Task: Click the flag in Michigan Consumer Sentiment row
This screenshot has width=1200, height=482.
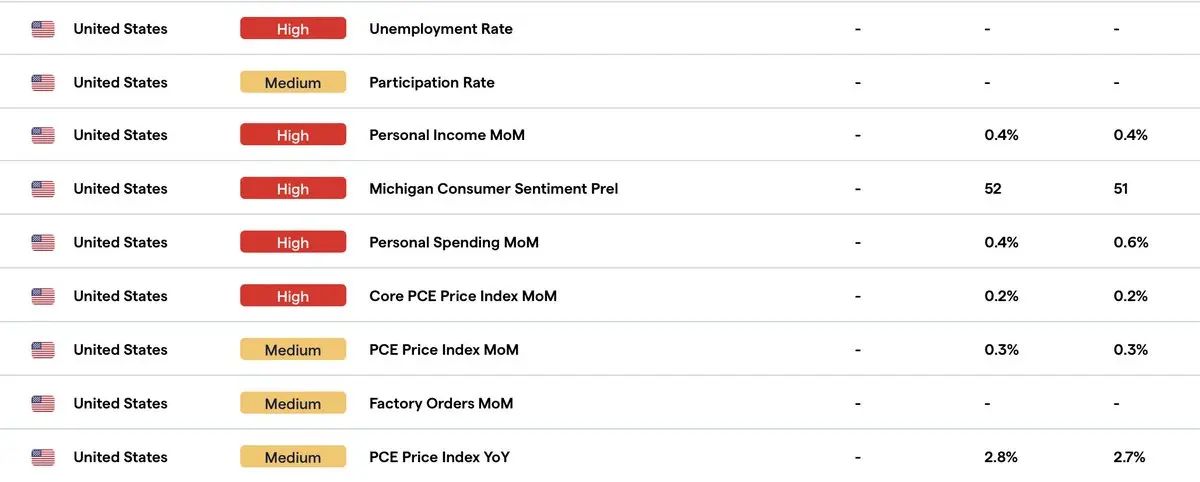Action: (43, 189)
